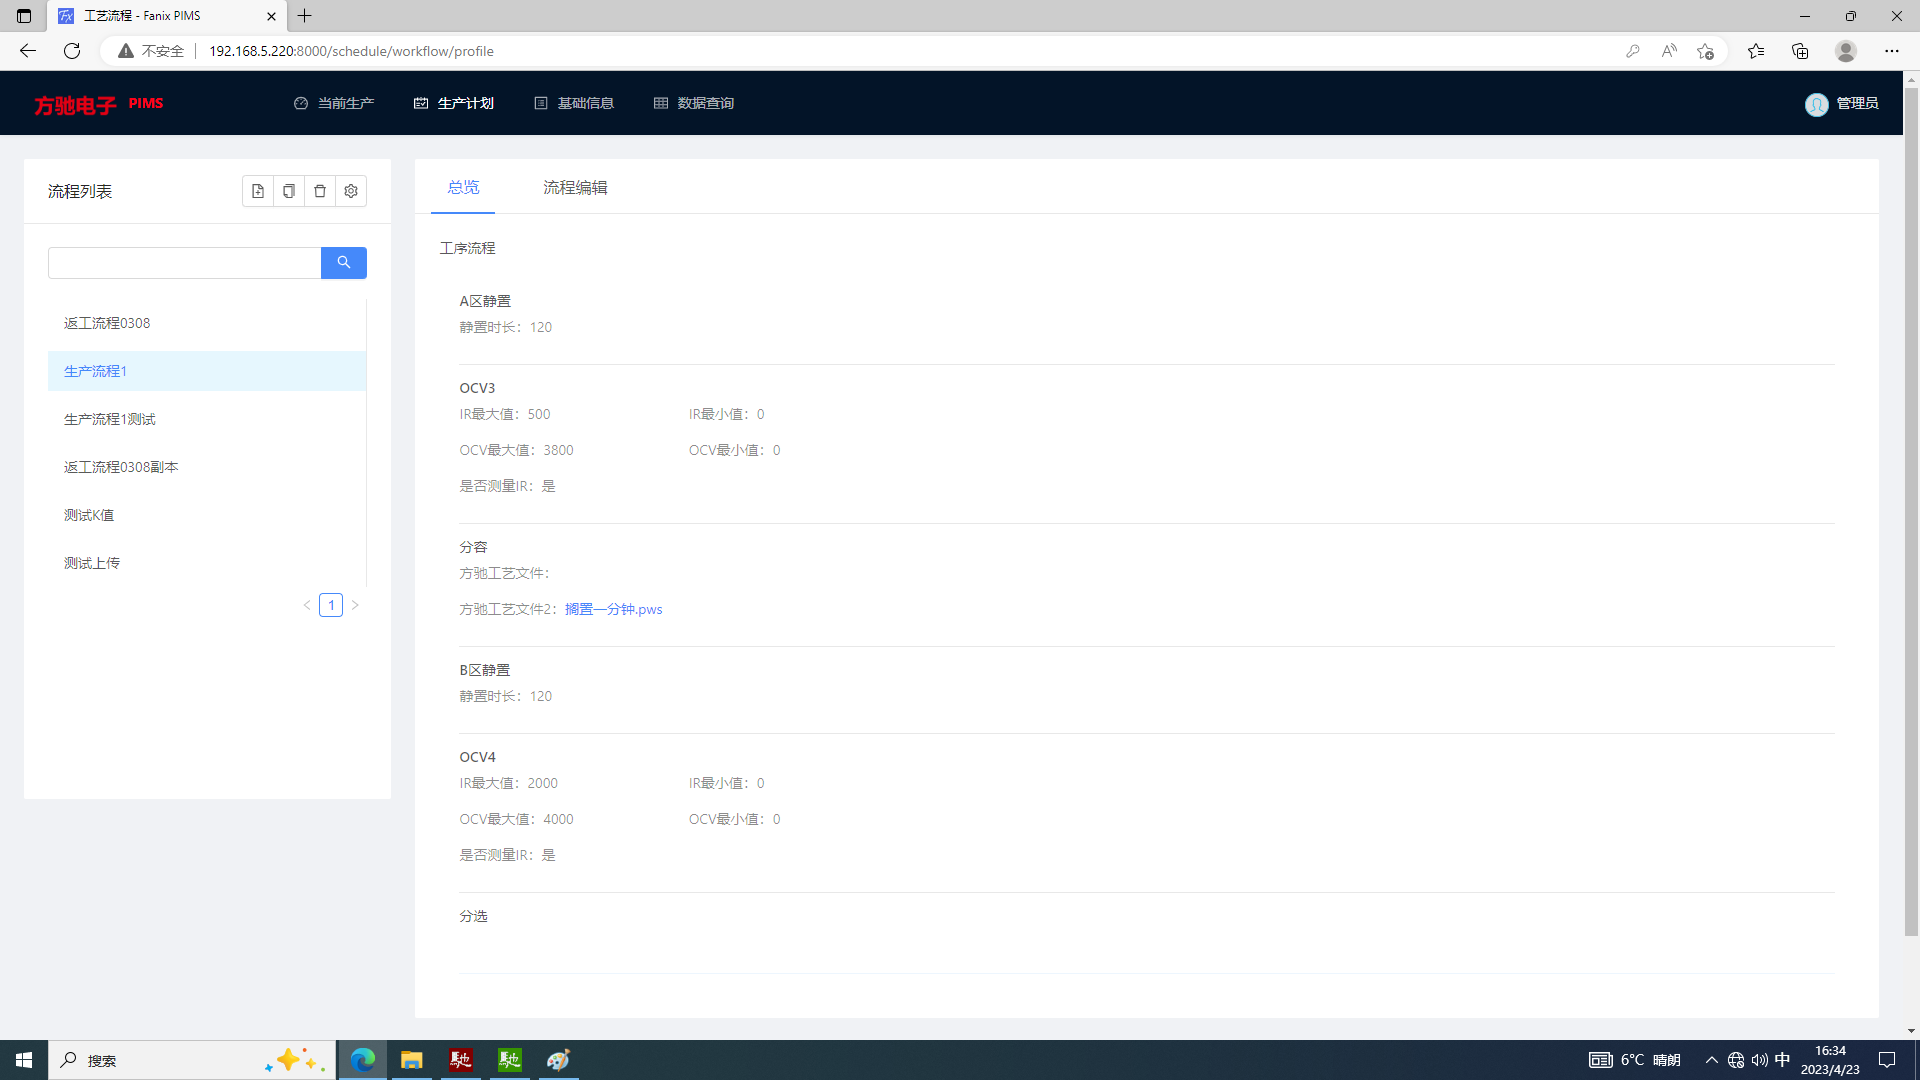This screenshot has height=1080, width=1920.
Task: Click the browser profile icon
Action: click(1846, 51)
